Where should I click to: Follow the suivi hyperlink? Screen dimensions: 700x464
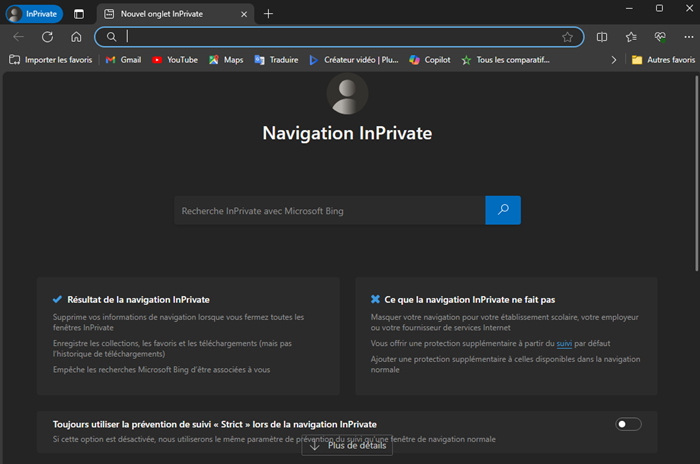(x=564, y=343)
